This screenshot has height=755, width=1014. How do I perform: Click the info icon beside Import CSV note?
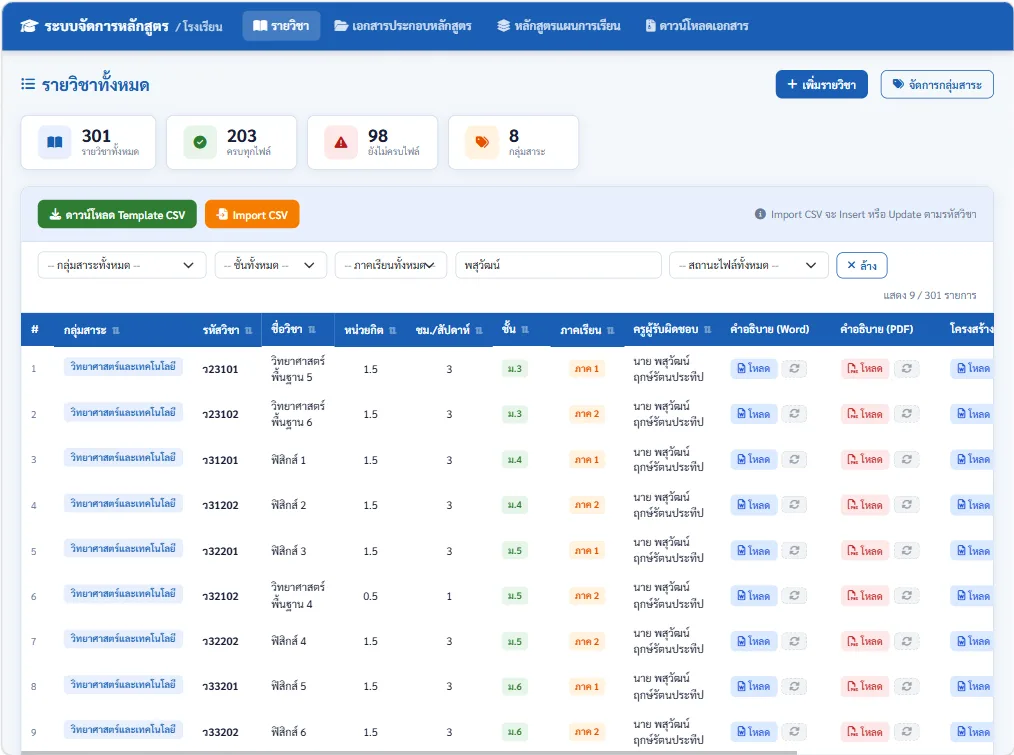[x=760, y=214]
